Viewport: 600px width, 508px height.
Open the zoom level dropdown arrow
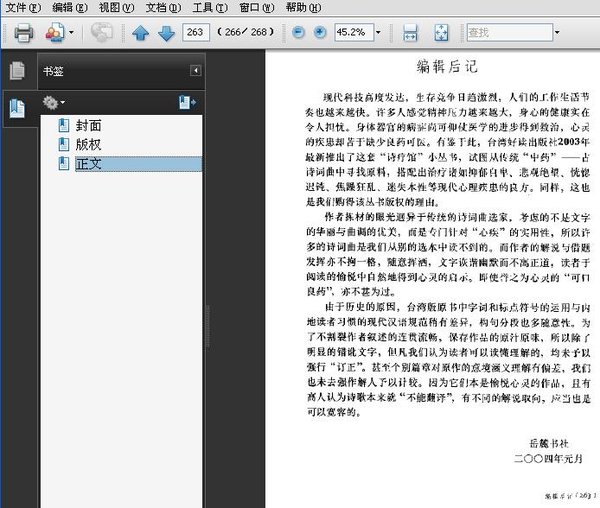tap(378, 32)
